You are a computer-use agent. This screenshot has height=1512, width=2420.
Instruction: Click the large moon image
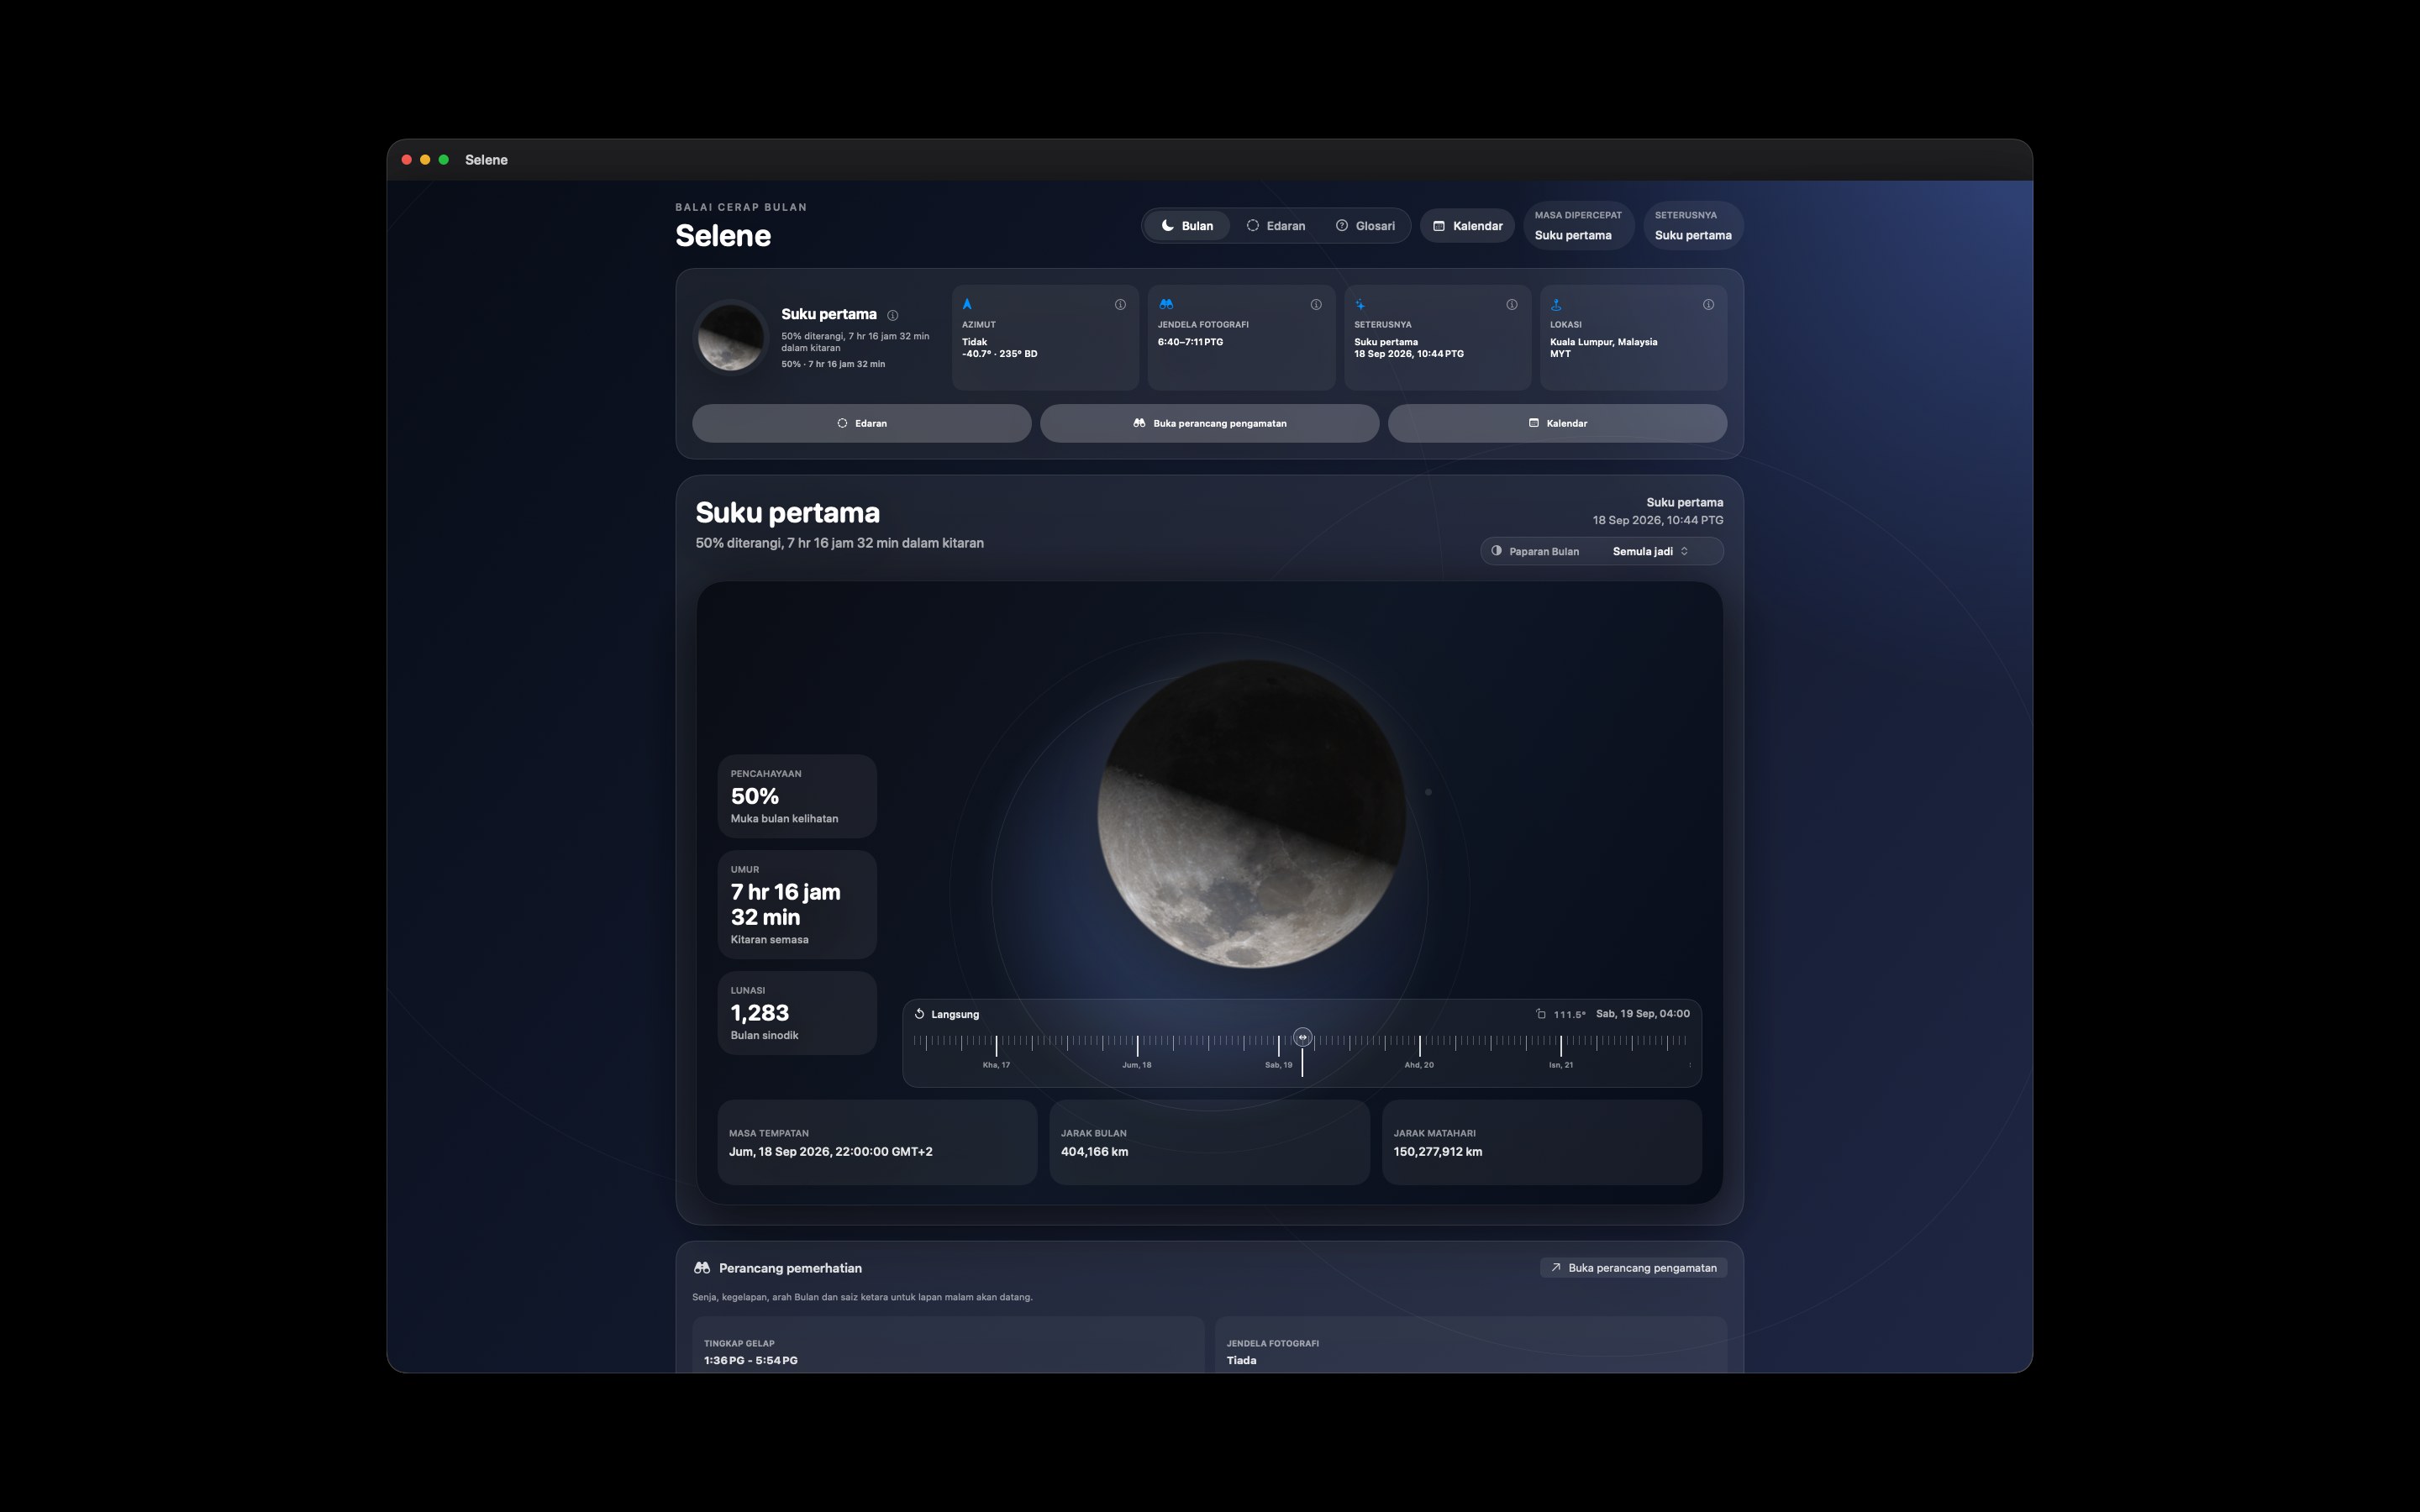coord(1251,813)
